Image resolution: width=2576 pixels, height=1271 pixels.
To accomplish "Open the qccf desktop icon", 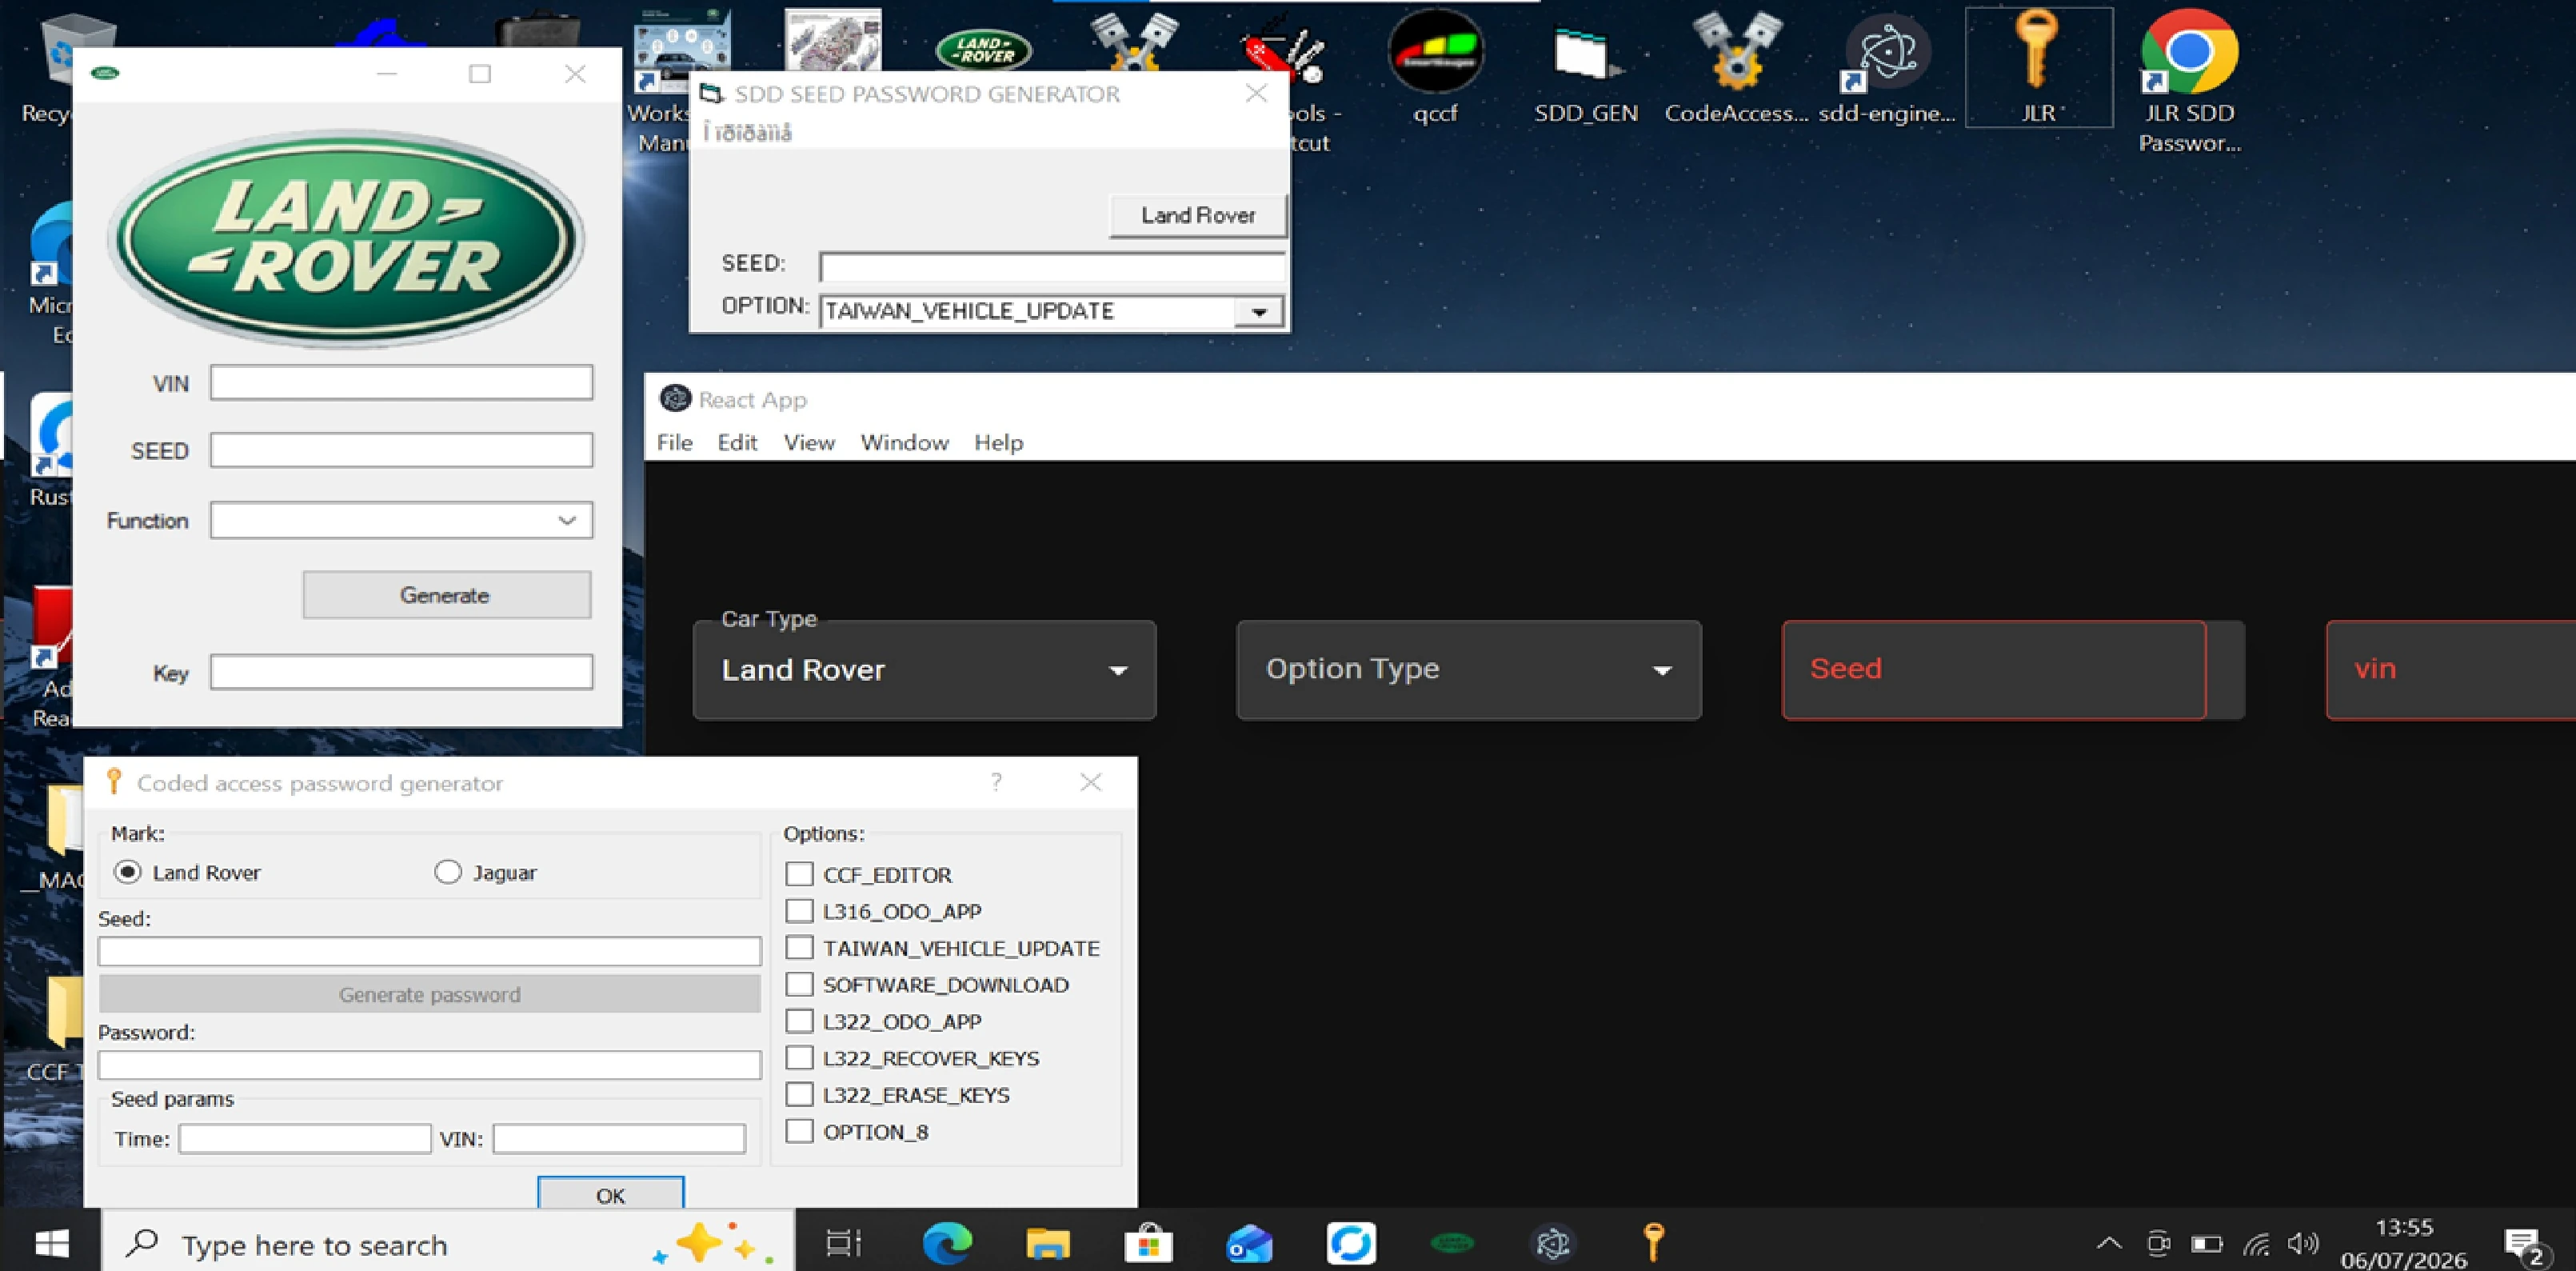I will [1435, 68].
